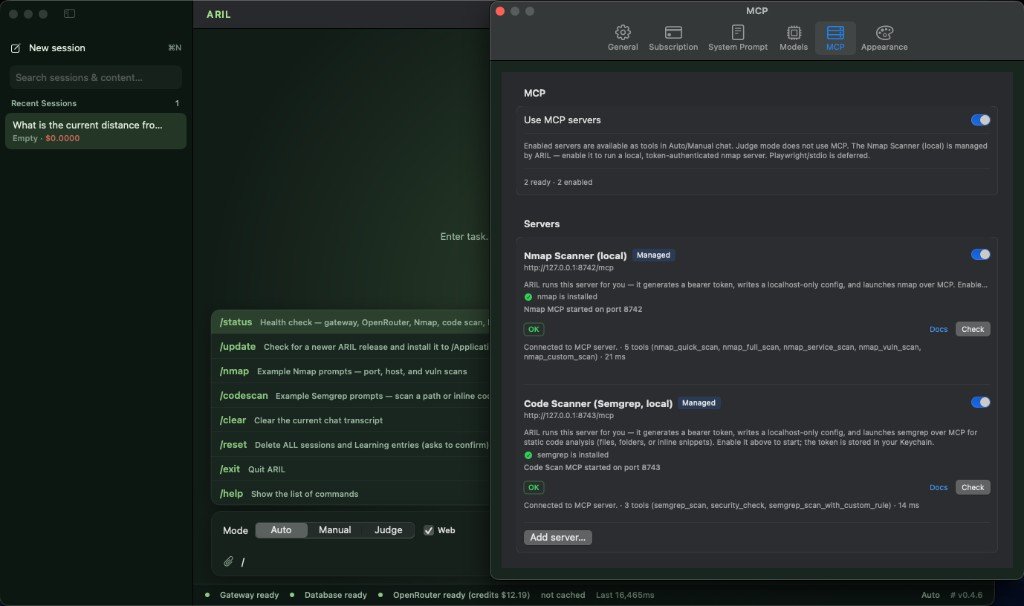Toggle the Use MCP servers switch
The height and width of the screenshot is (606, 1024).
980,120
